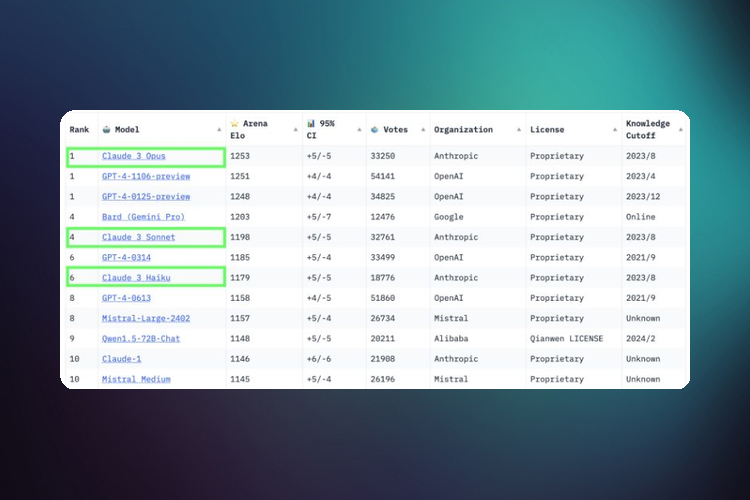Image resolution: width=750 pixels, height=500 pixels.
Task: Click the Online knowledge cutoff cell
Action: pyautogui.click(x=641, y=217)
